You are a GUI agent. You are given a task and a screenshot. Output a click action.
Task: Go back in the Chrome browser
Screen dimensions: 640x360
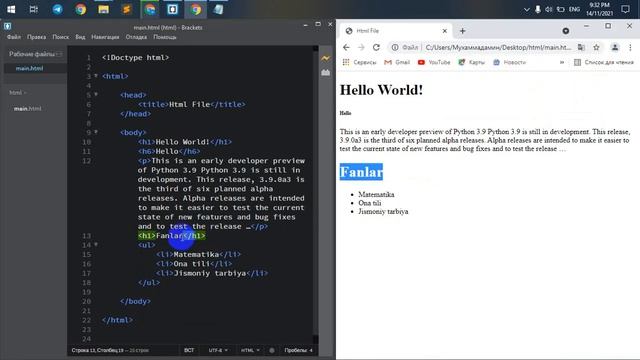click(346, 47)
